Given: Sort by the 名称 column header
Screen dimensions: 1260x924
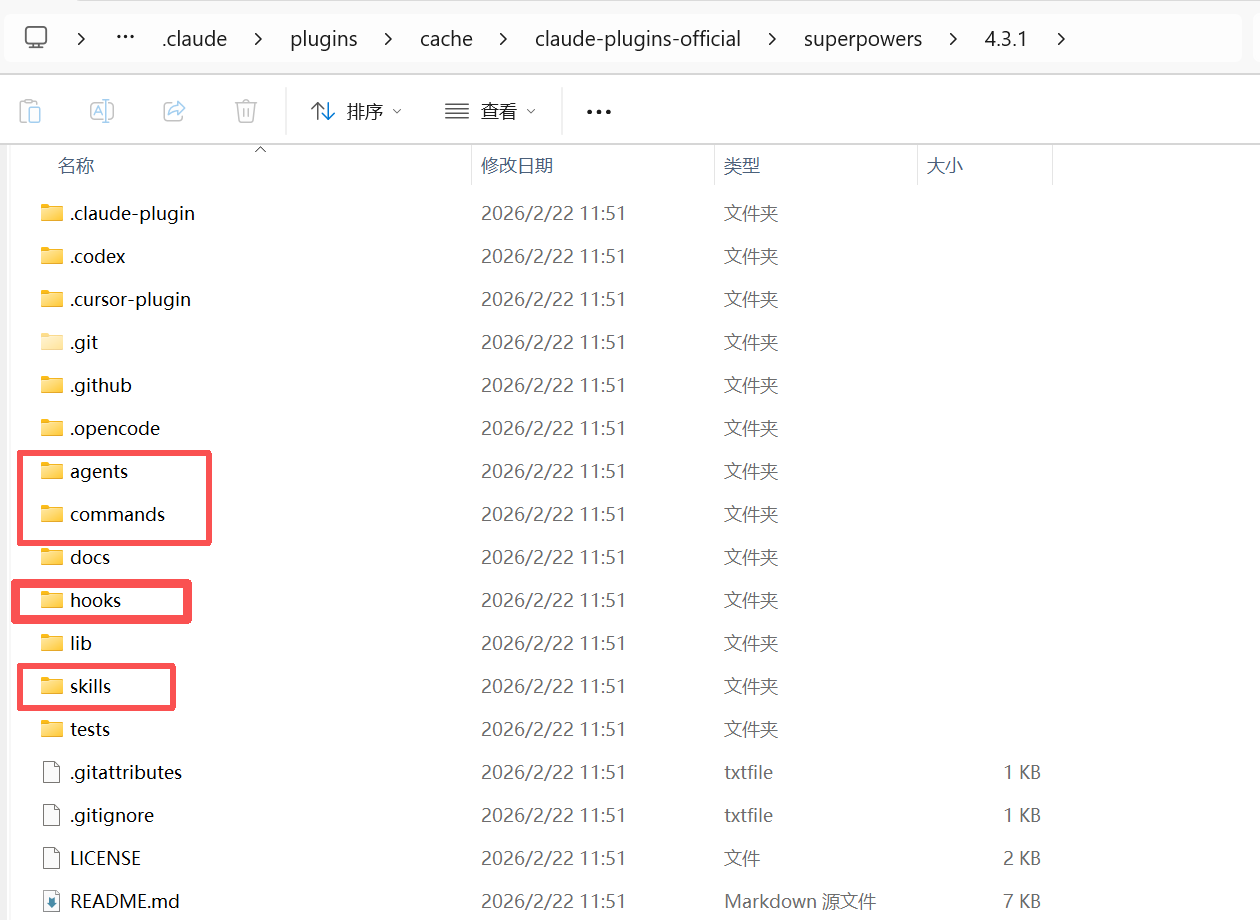Looking at the screenshot, I should (76, 166).
